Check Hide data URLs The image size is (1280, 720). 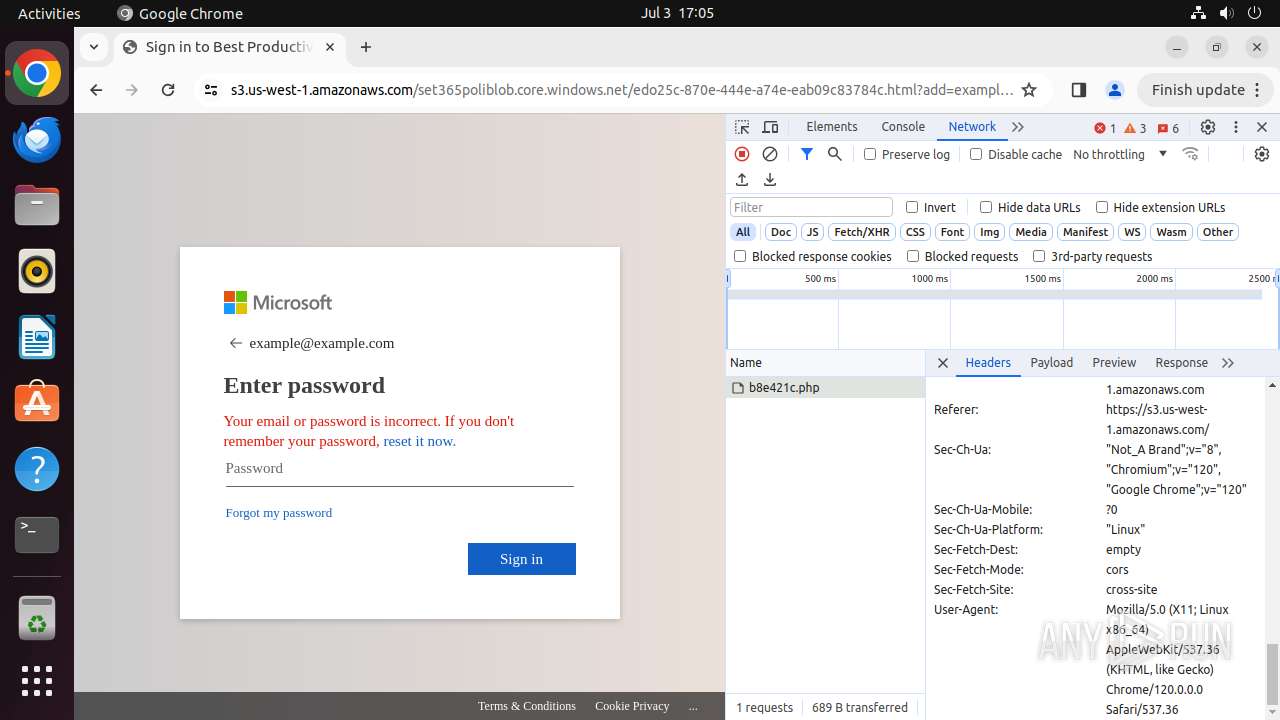986,207
